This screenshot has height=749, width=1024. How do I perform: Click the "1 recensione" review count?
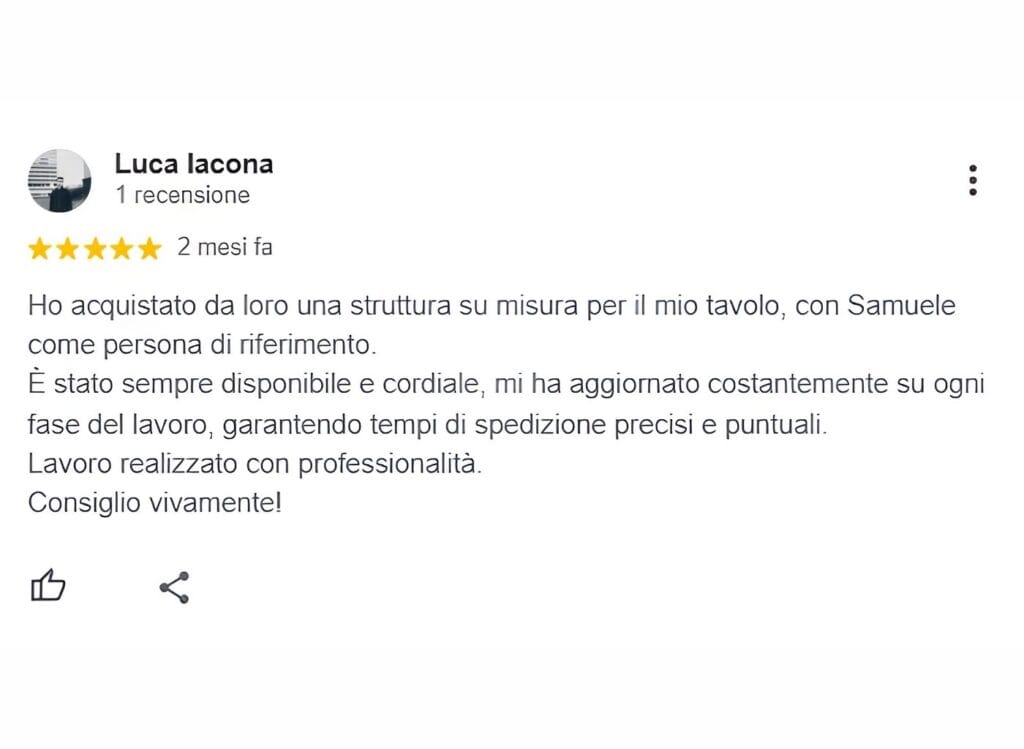point(182,194)
